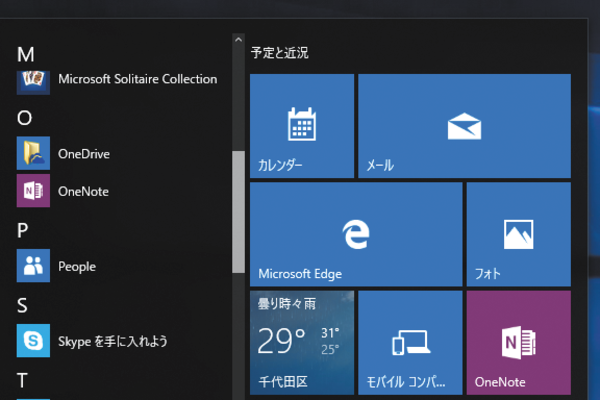This screenshot has width=600, height=400.
Task: Open the purple OneNote tile
Action: pyautogui.click(x=519, y=343)
